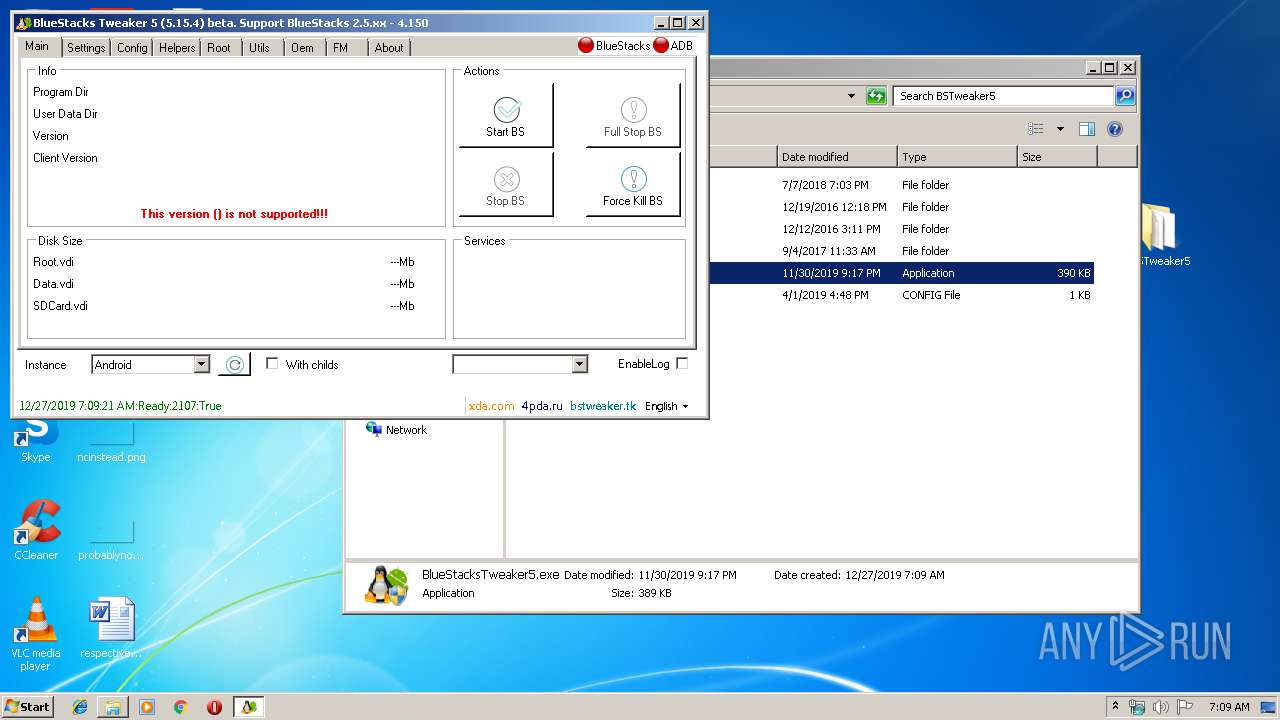
Task: Open Explorer help question mark icon
Action: [x=1115, y=129]
